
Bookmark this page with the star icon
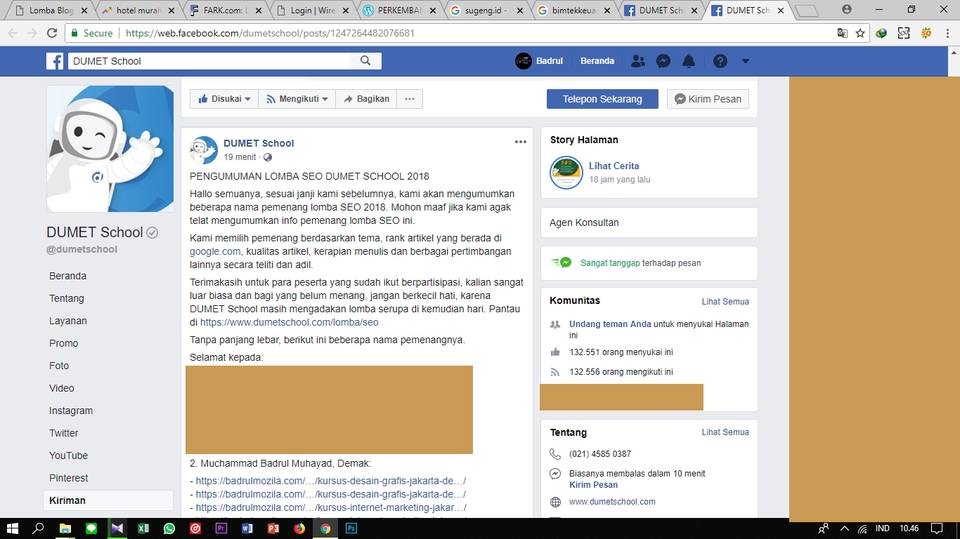pyautogui.click(x=860, y=33)
